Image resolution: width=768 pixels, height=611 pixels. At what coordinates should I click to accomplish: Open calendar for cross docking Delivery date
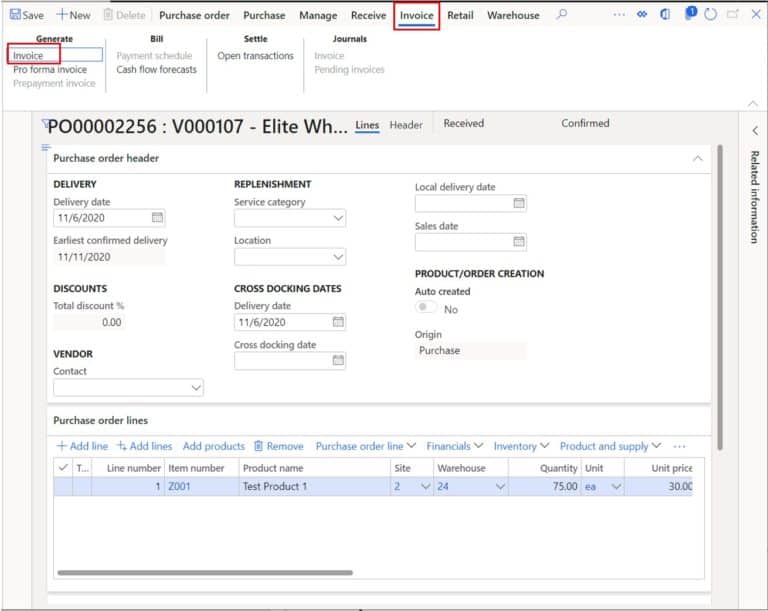point(338,322)
